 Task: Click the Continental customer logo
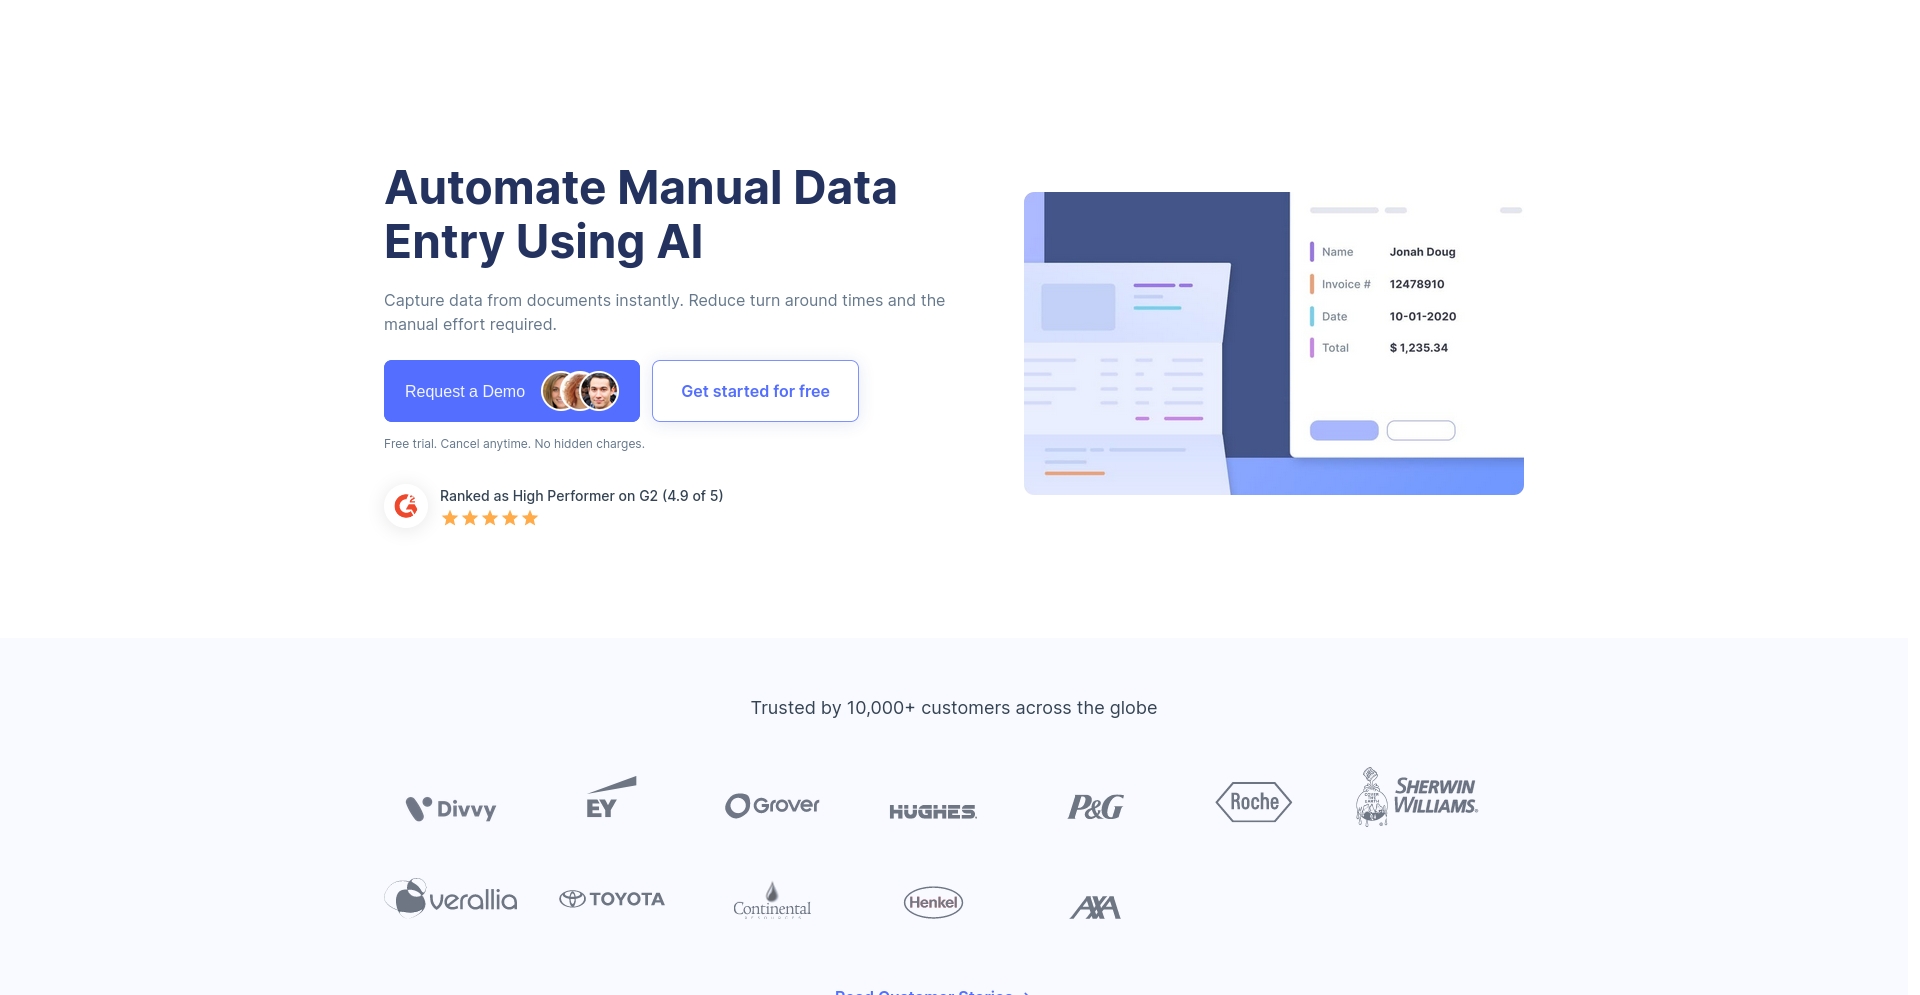coord(772,900)
